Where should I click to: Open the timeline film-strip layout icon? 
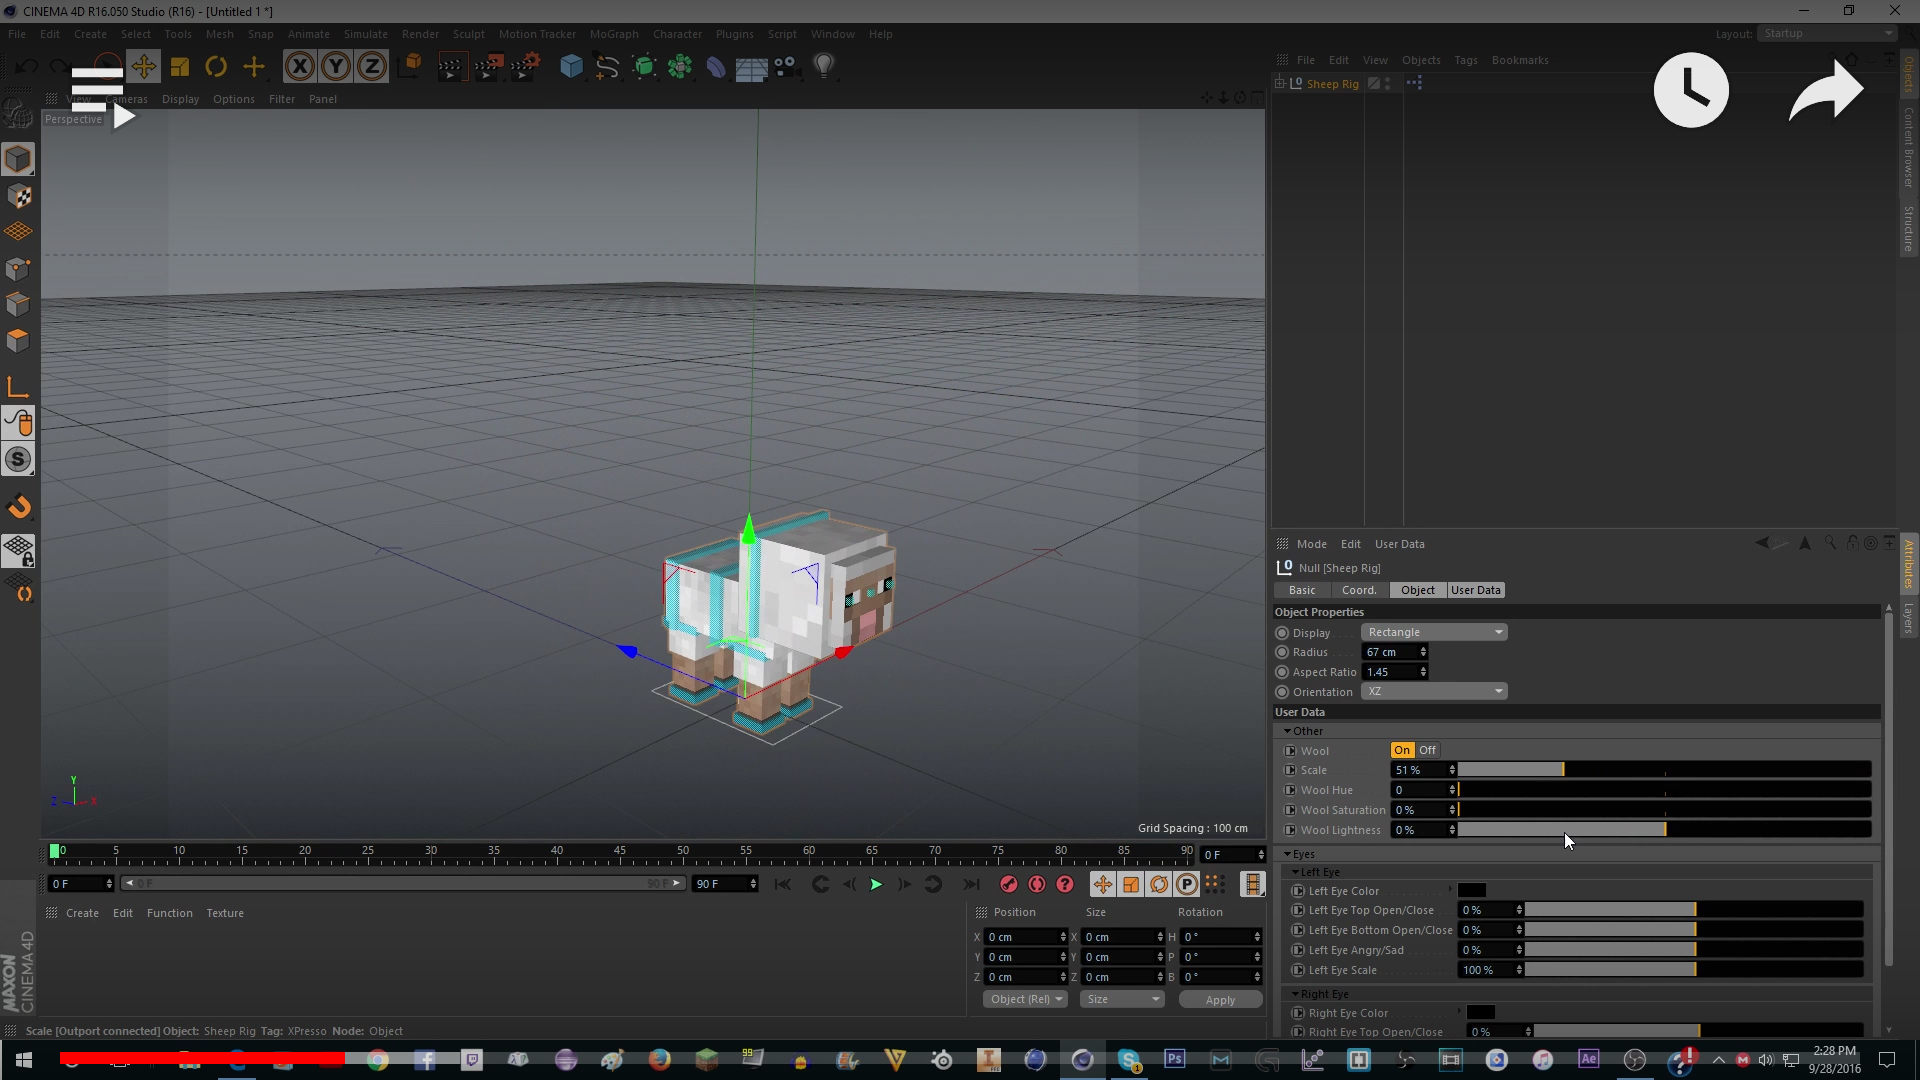pos(1252,884)
